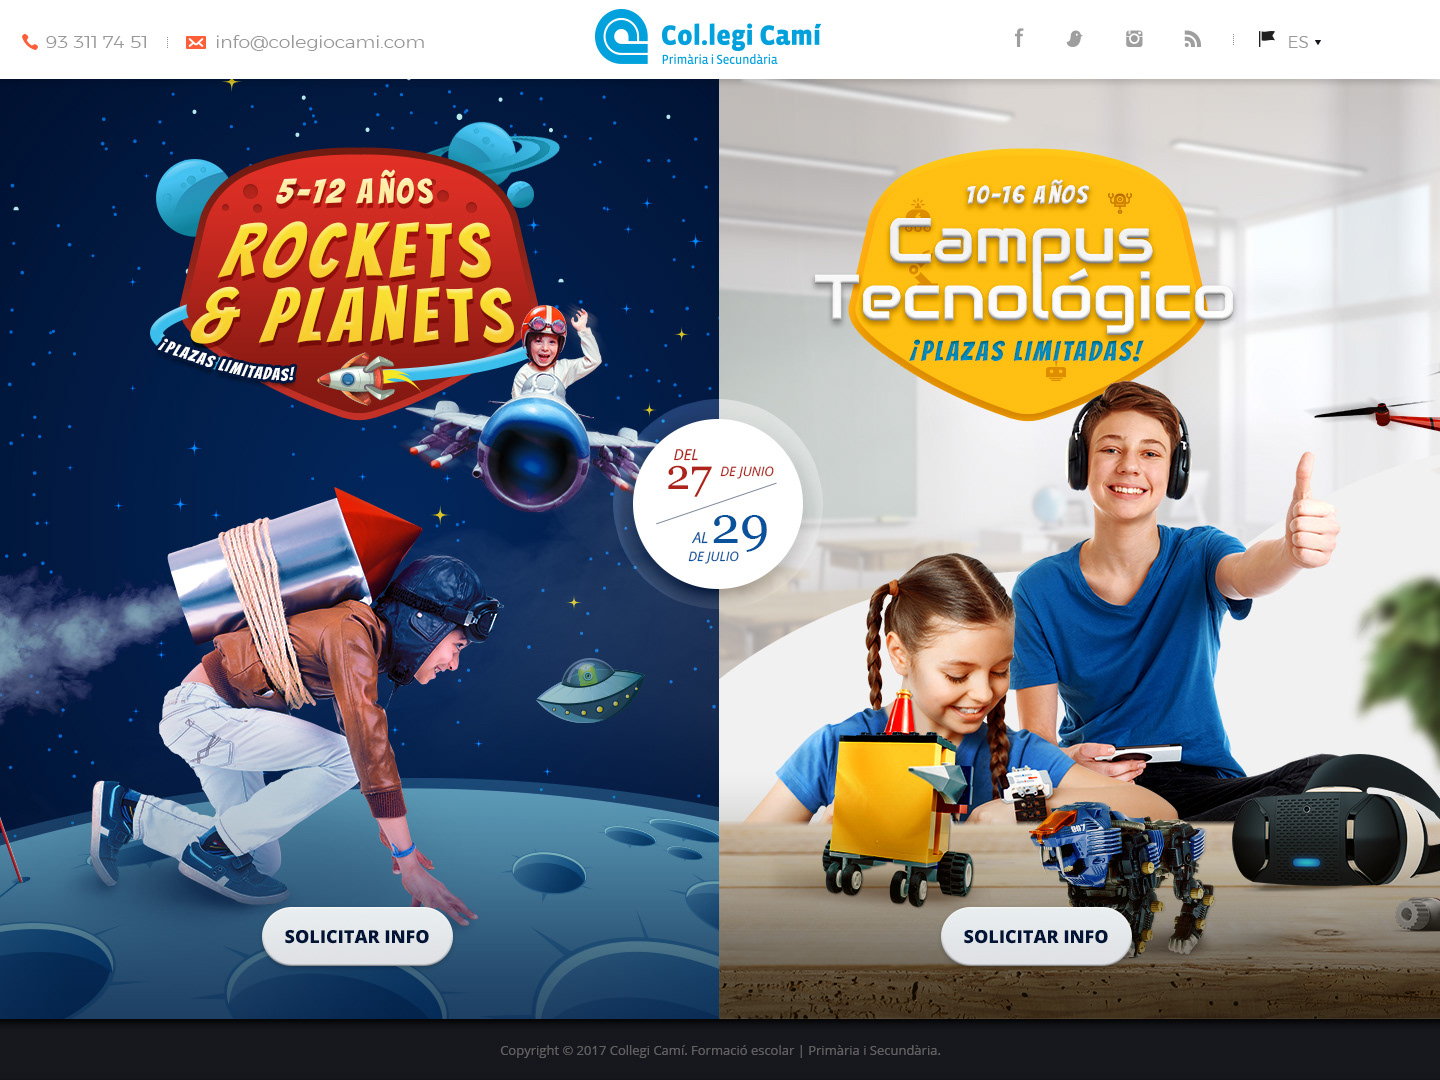Request info for Campus Tecnológico
Viewport: 1440px width, 1080px height.
point(1036,936)
